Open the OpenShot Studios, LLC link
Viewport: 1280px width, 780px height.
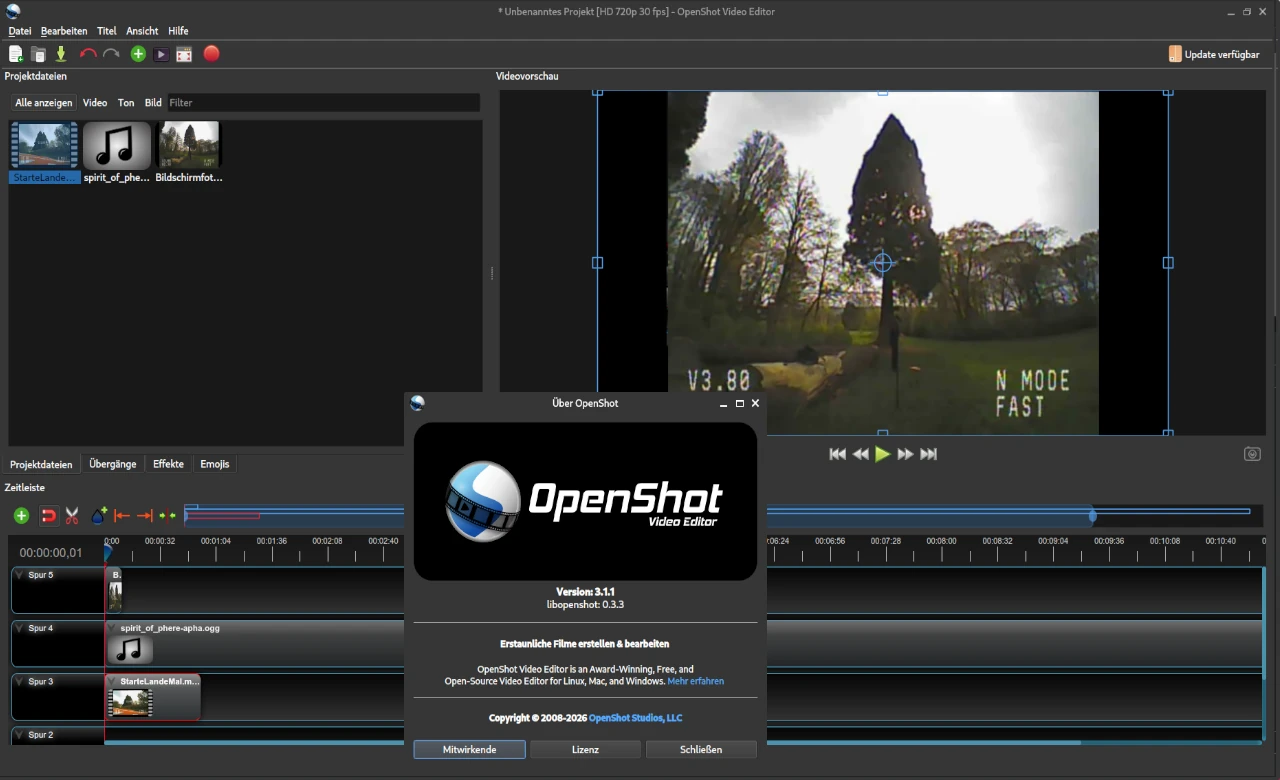coord(635,718)
